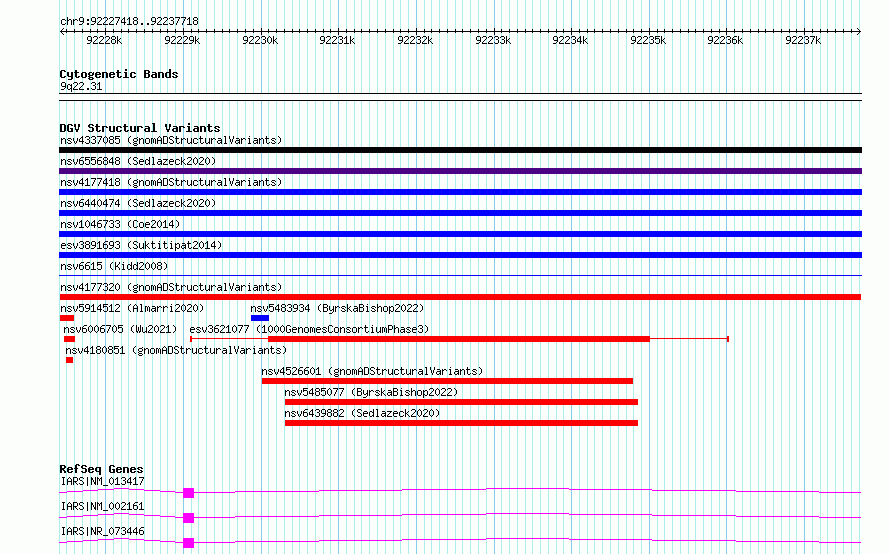Select the nsv6556848 purple variant bar
The width and height of the screenshot is (890, 554).
point(460,171)
